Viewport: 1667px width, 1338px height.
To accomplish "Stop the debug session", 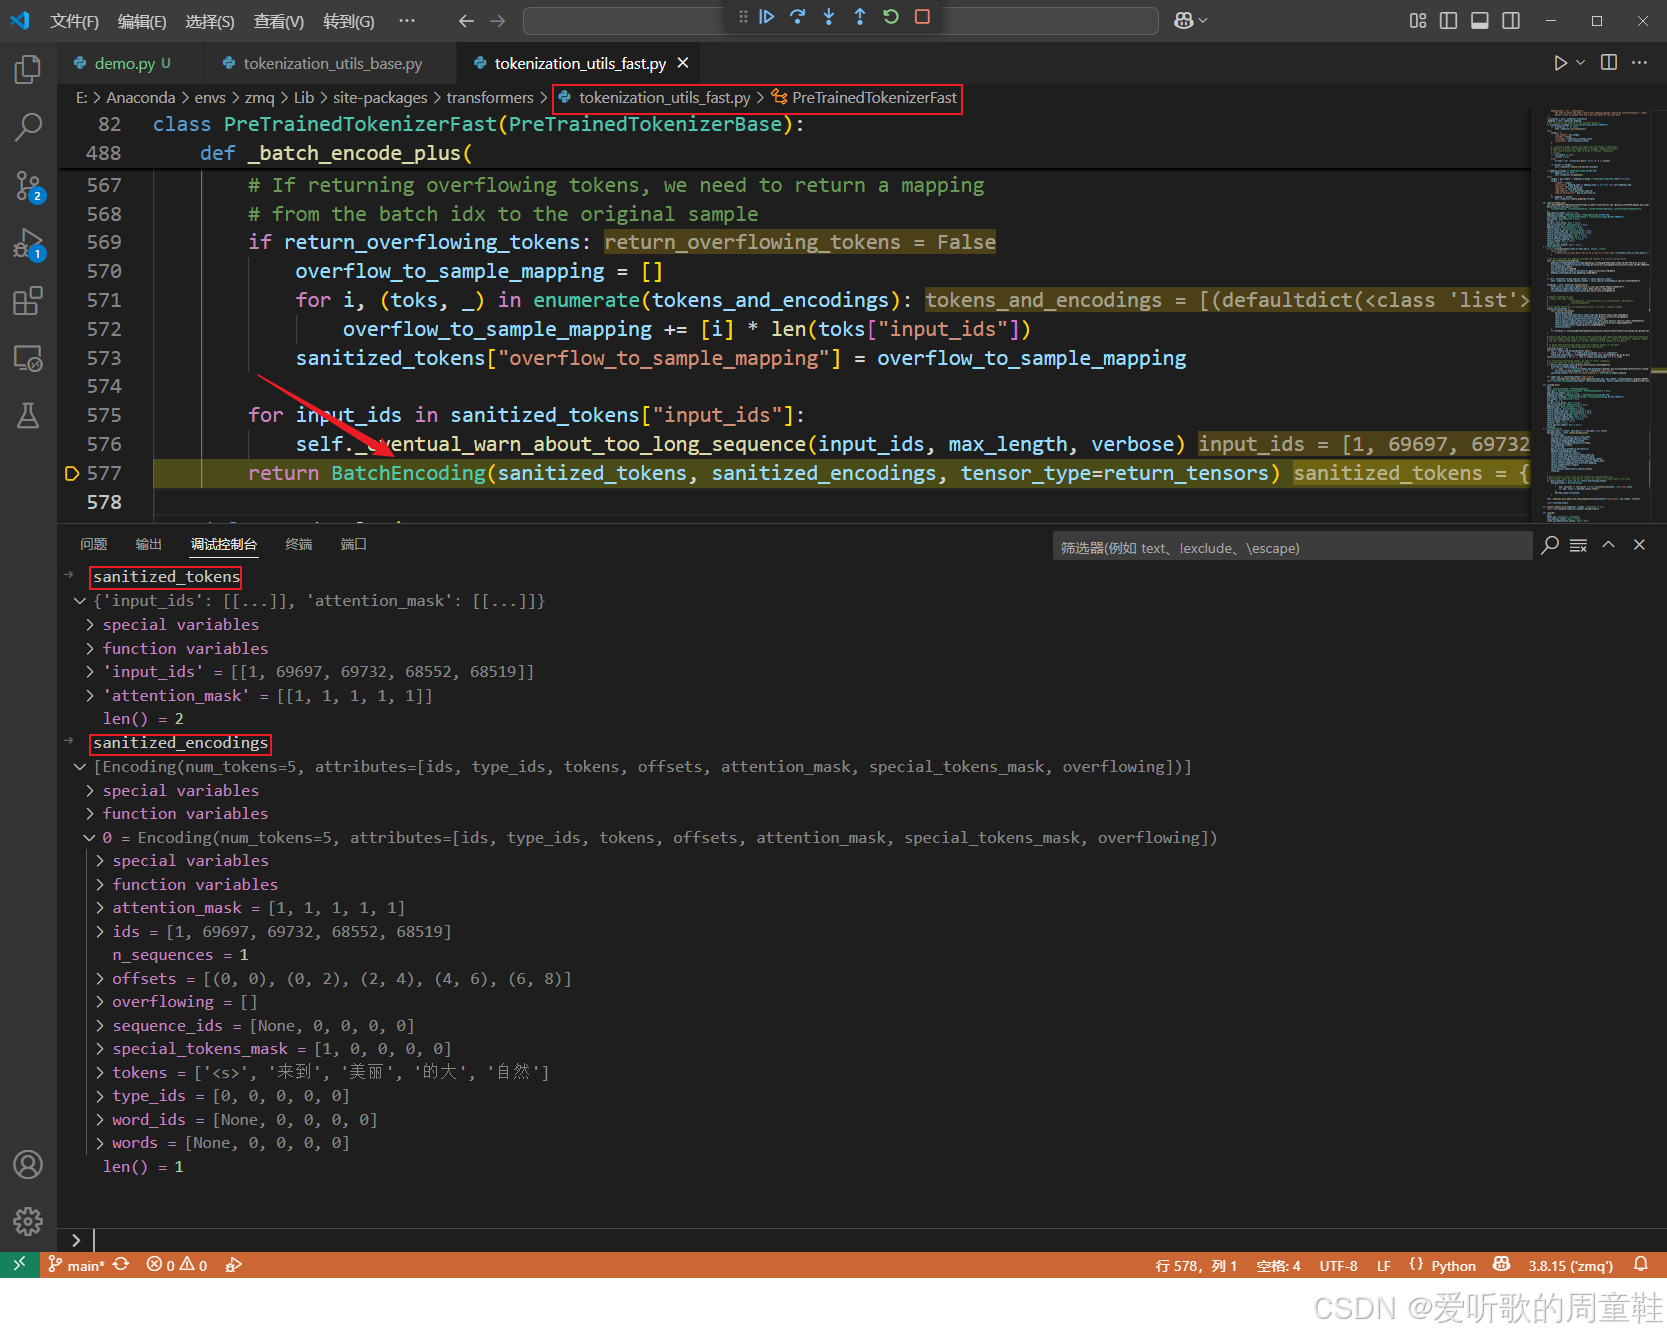I will pos(922,17).
